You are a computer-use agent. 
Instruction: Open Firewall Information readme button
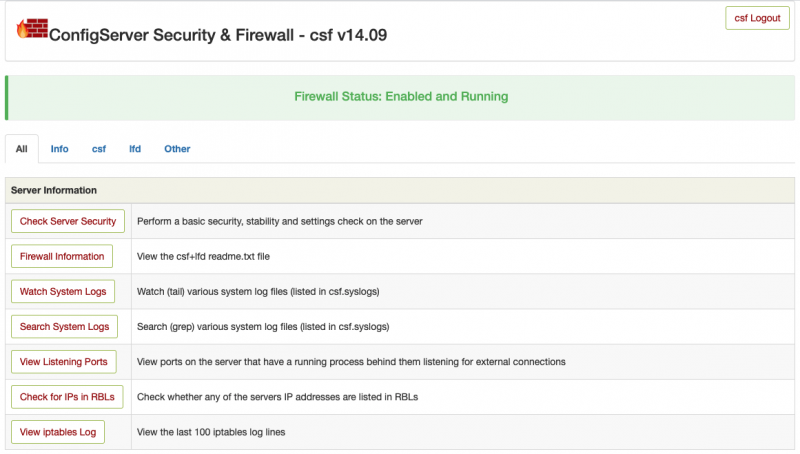[62, 256]
